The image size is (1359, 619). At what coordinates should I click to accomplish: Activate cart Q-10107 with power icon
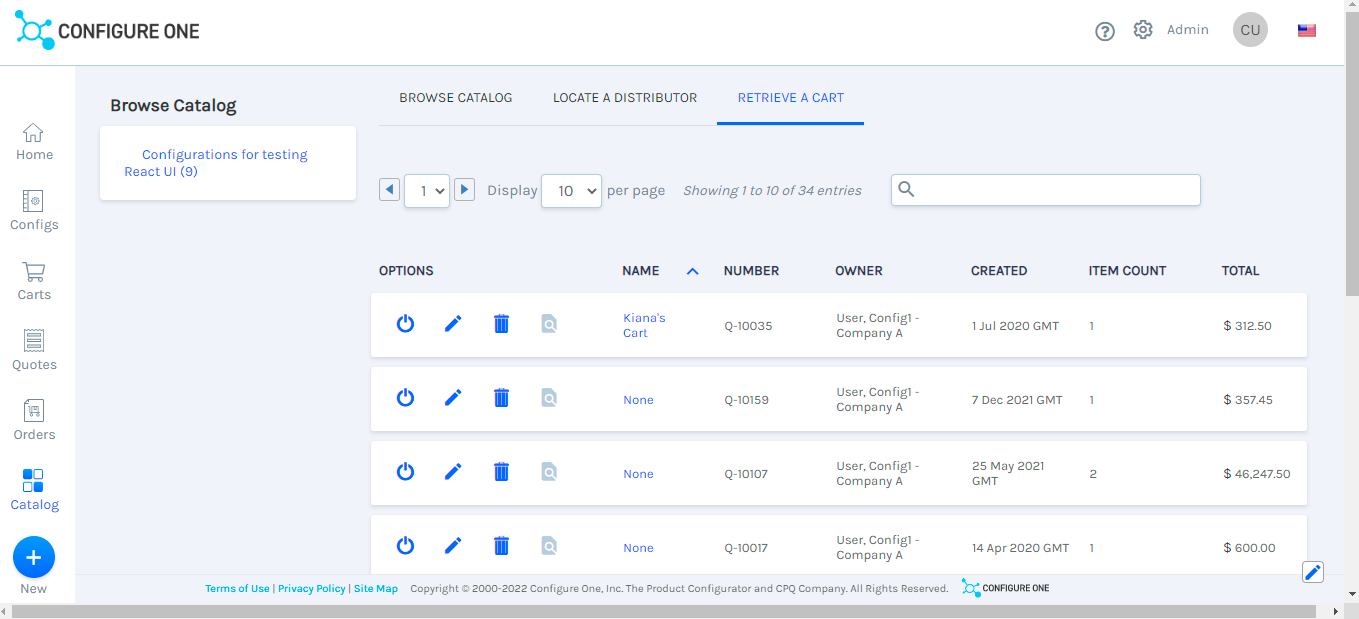[x=405, y=472]
